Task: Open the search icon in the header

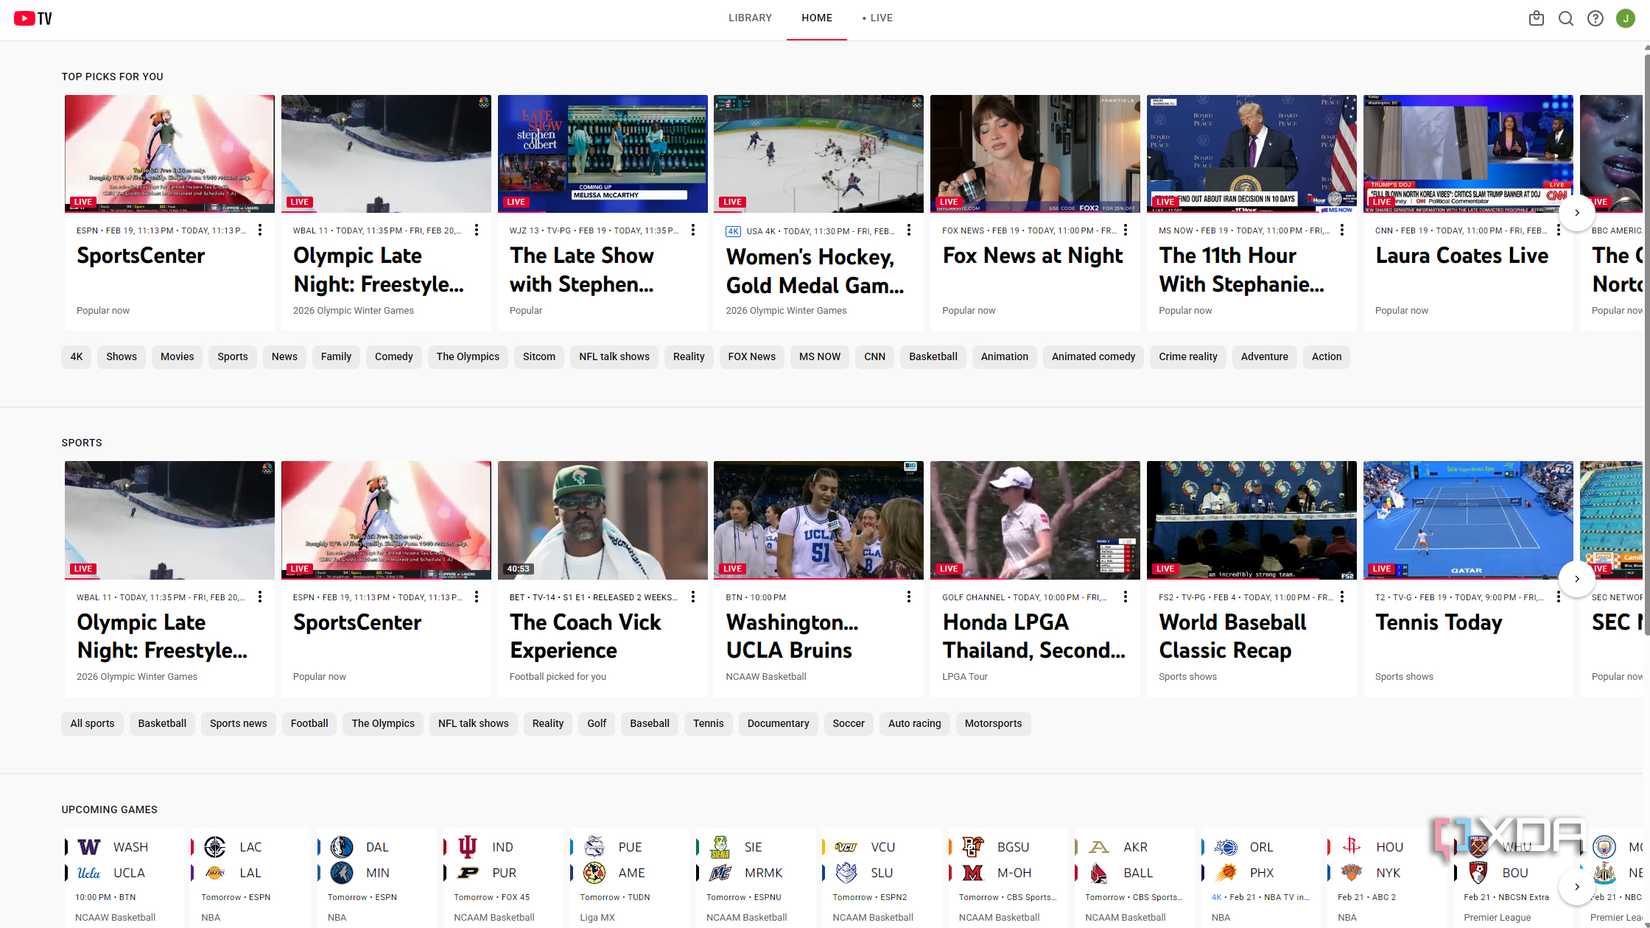Action: tap(1566, 18)
